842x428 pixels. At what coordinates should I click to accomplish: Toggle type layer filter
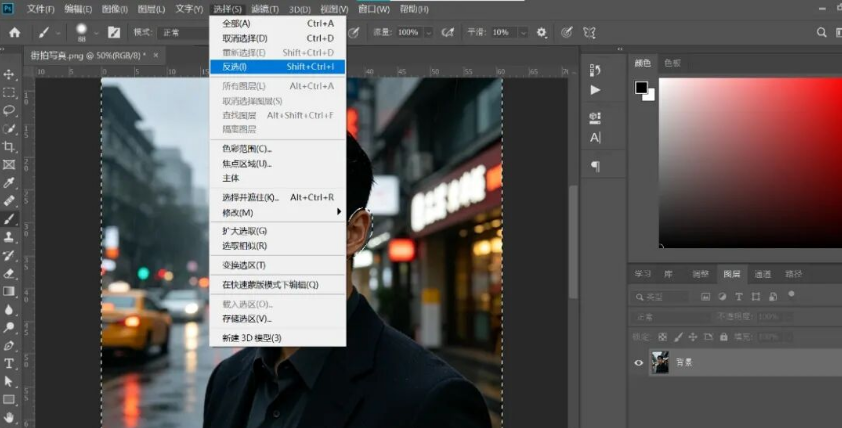coord(739,296)
